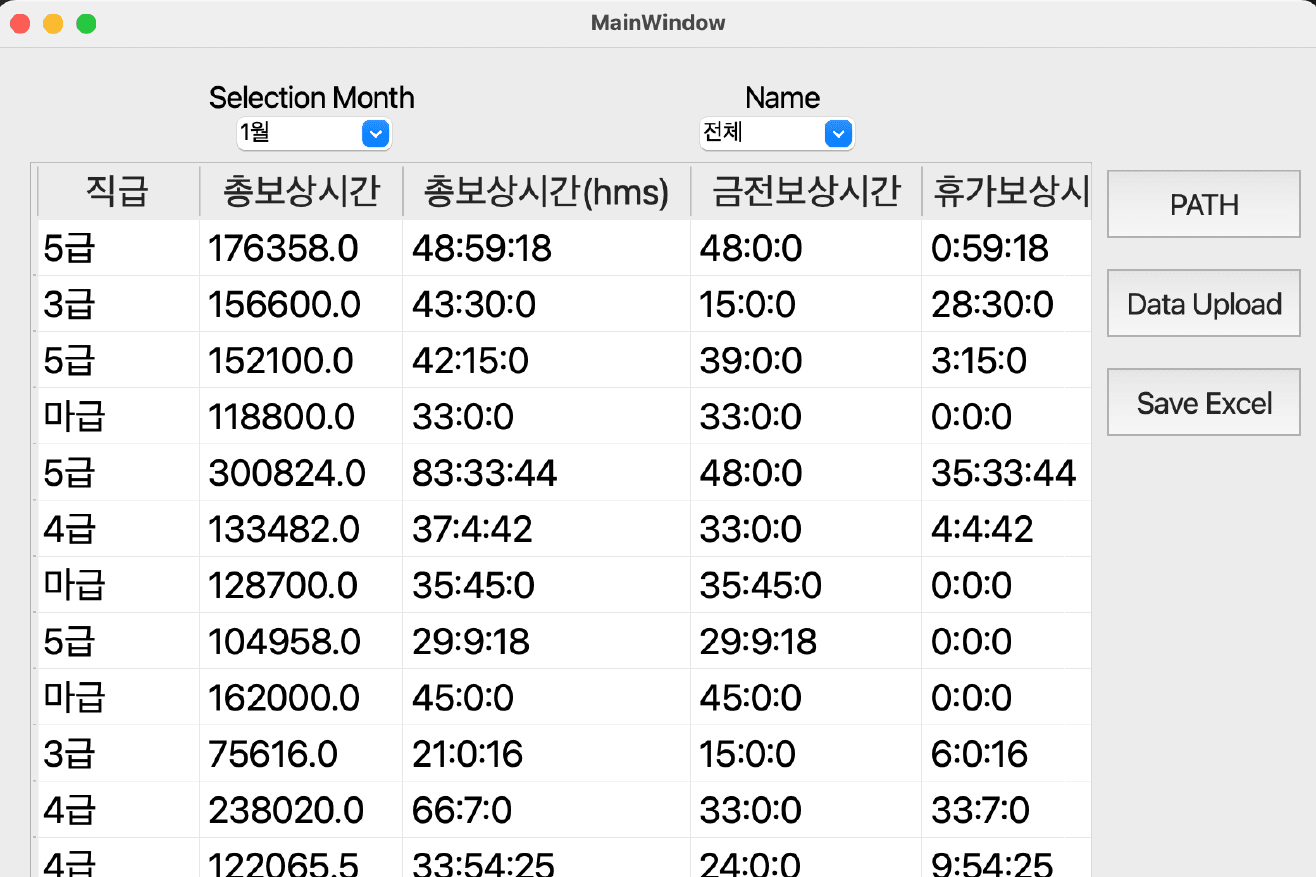Select the cell reading 42:15:0
This screenshot has width=1316, height=877.
(x=547, y=360)
